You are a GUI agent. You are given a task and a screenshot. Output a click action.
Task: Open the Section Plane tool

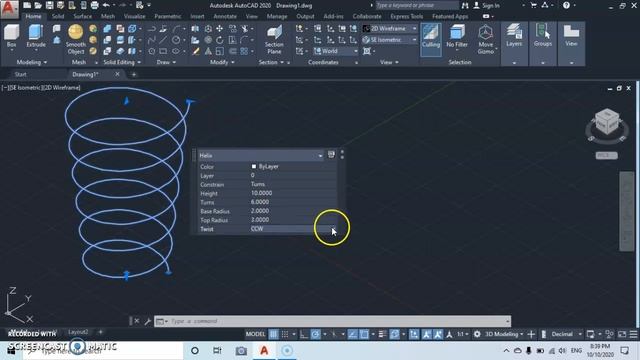pyautogui.click(x=274, y=40)
